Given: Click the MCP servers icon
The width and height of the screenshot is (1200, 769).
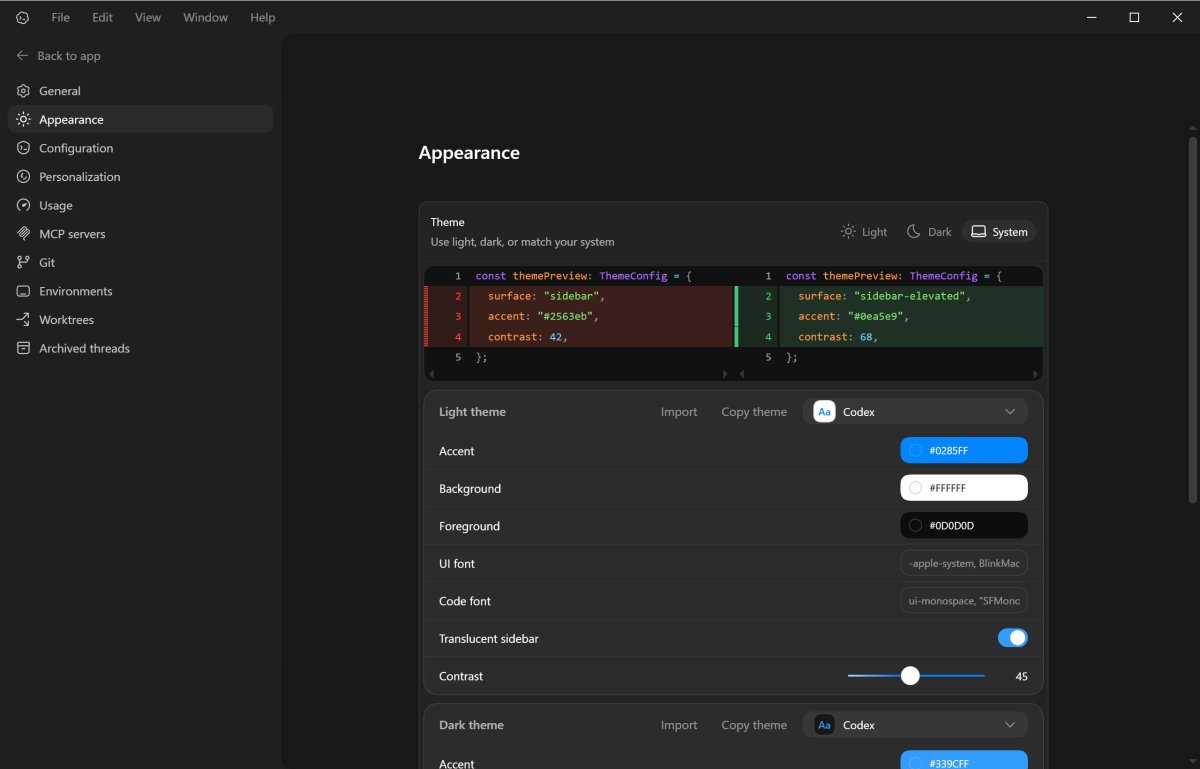Looking at the screenshot, I should [23, 234].
